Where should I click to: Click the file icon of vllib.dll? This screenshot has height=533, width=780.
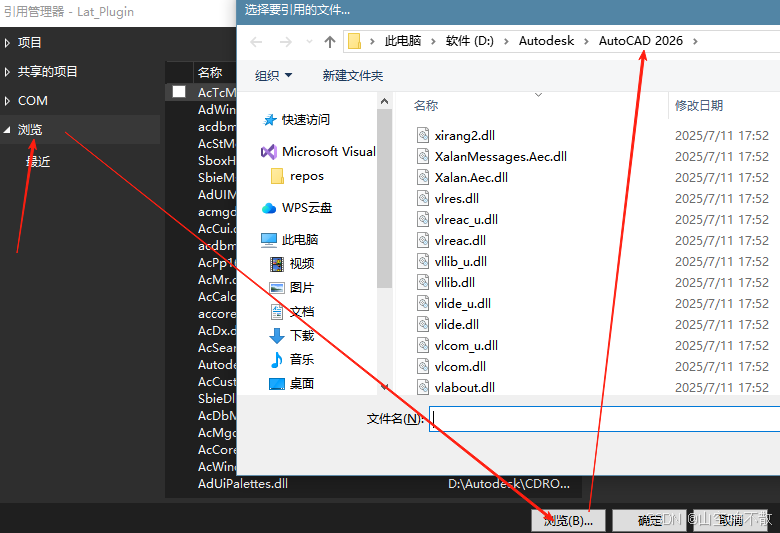point(423,282)
